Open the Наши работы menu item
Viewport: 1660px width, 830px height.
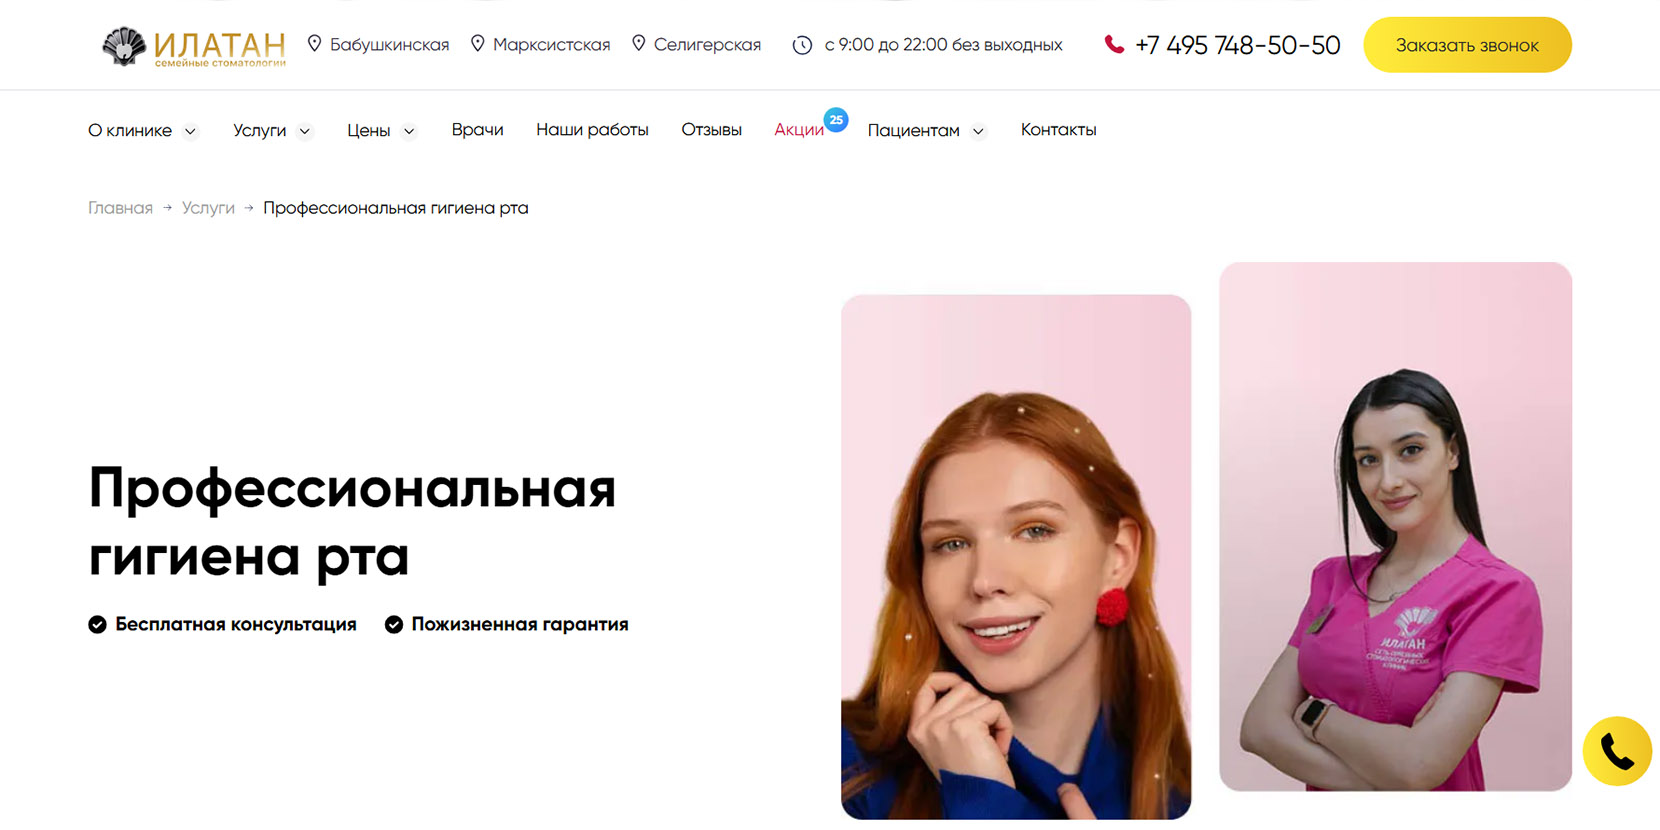coord(592,130)
